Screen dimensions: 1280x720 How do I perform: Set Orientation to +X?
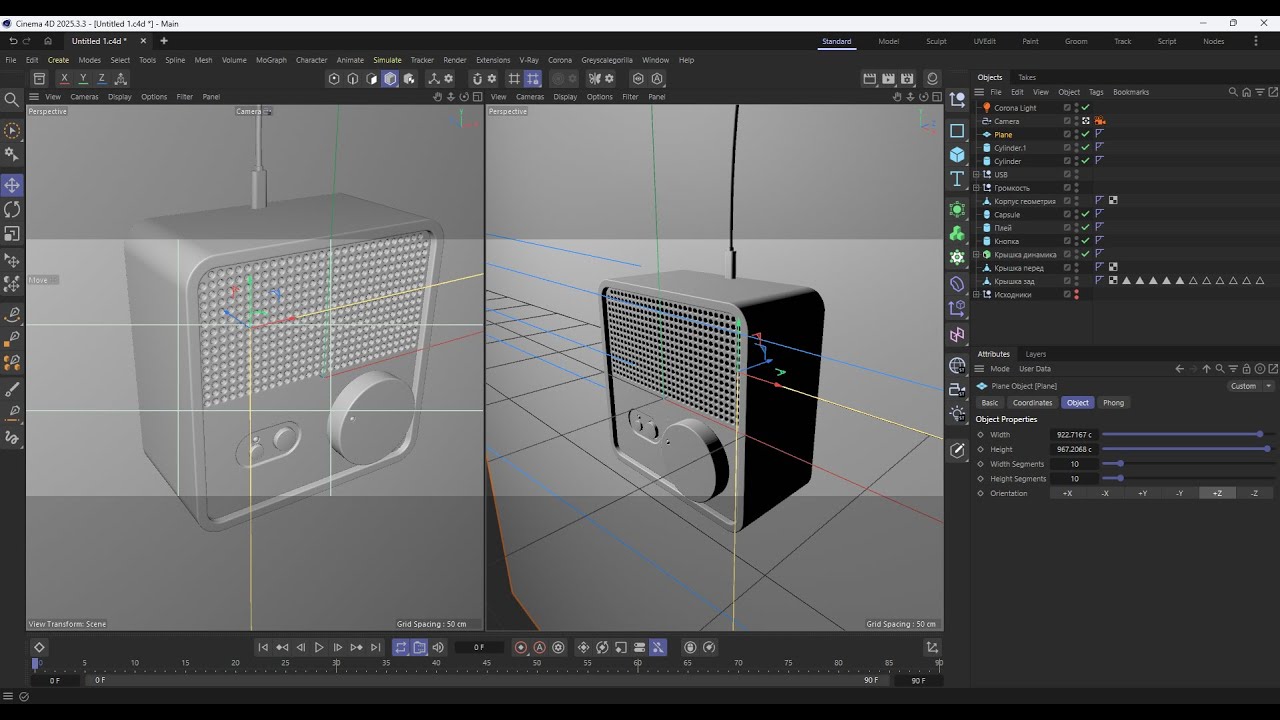[x=1067, y=493]
